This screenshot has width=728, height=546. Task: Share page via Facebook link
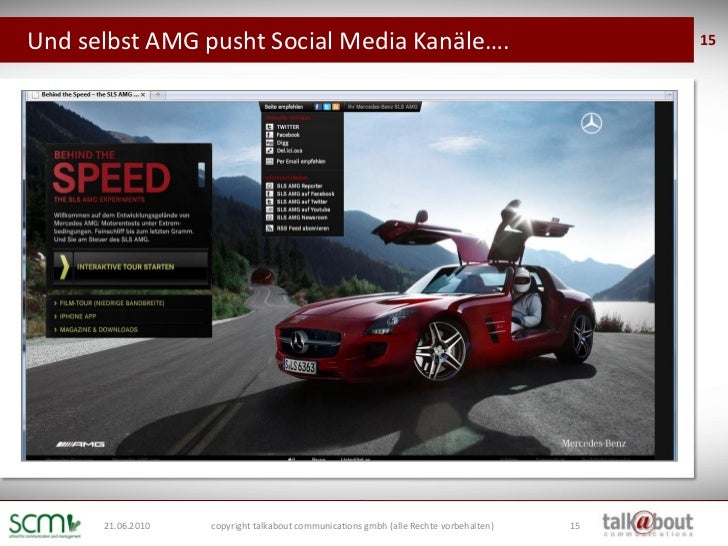coord(288,135)
